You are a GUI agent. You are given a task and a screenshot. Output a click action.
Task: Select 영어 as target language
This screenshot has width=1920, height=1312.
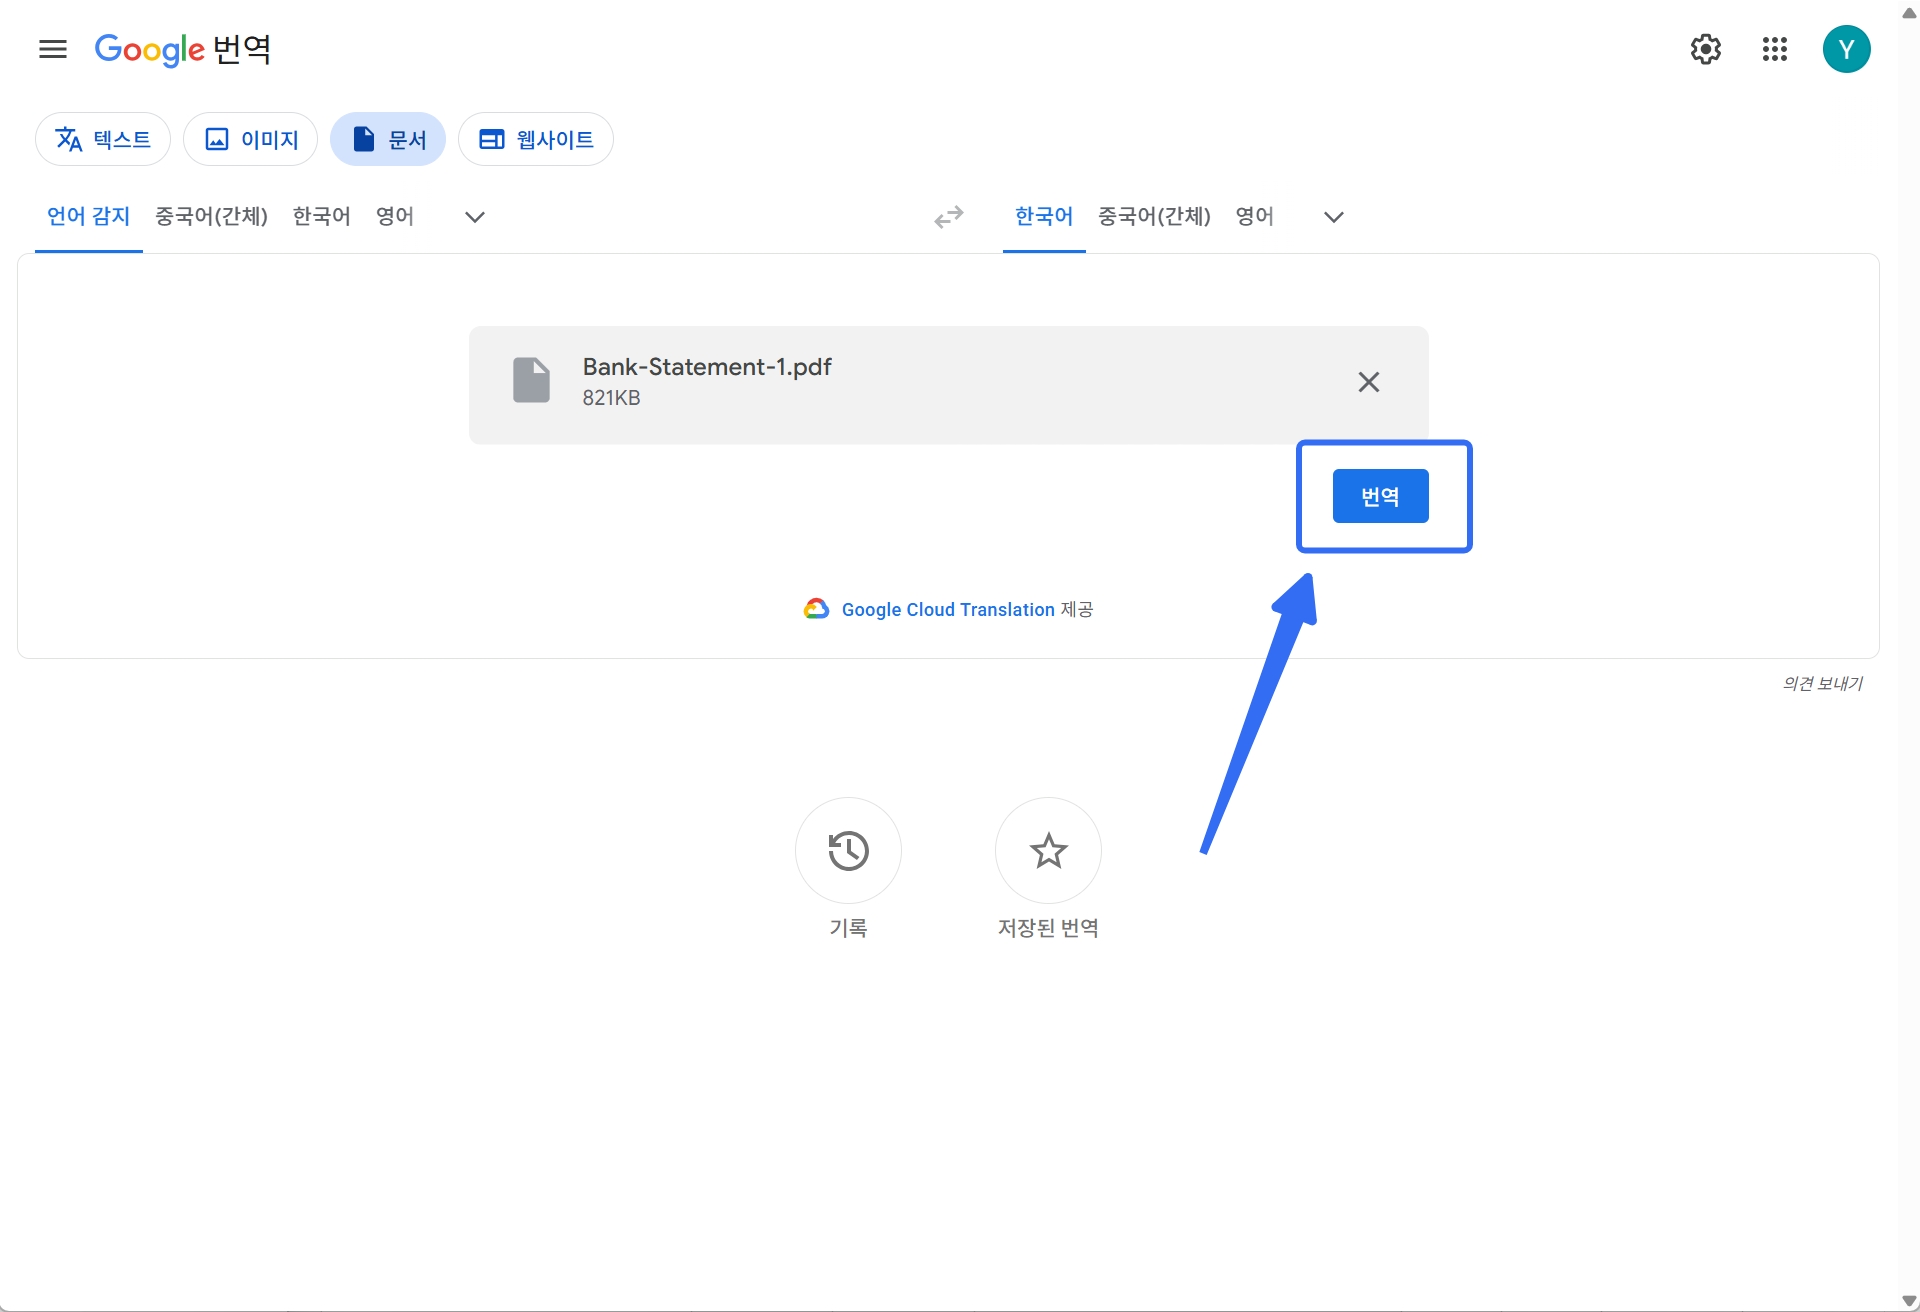[x=1255, y=217]
